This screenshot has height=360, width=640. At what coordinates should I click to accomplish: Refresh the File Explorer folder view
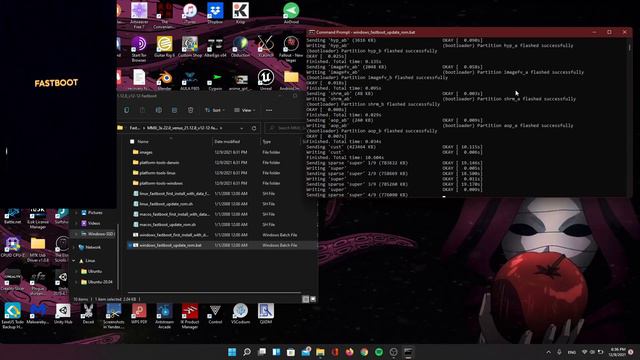tap(254, 128)
